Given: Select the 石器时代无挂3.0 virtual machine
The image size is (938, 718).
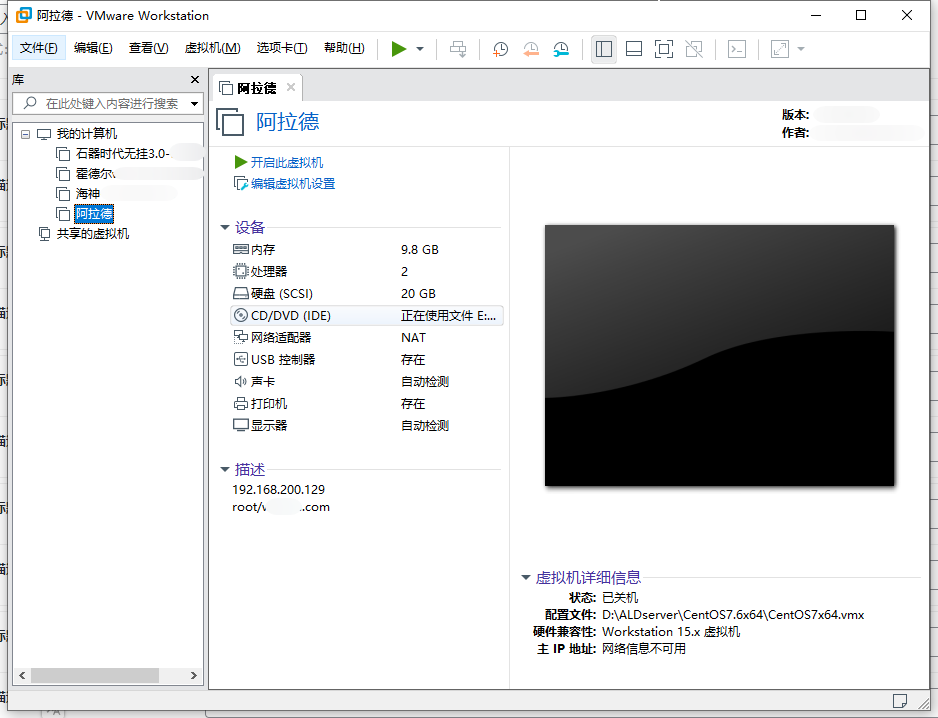Looking at the screenshot, I should (x=122, y=154).
